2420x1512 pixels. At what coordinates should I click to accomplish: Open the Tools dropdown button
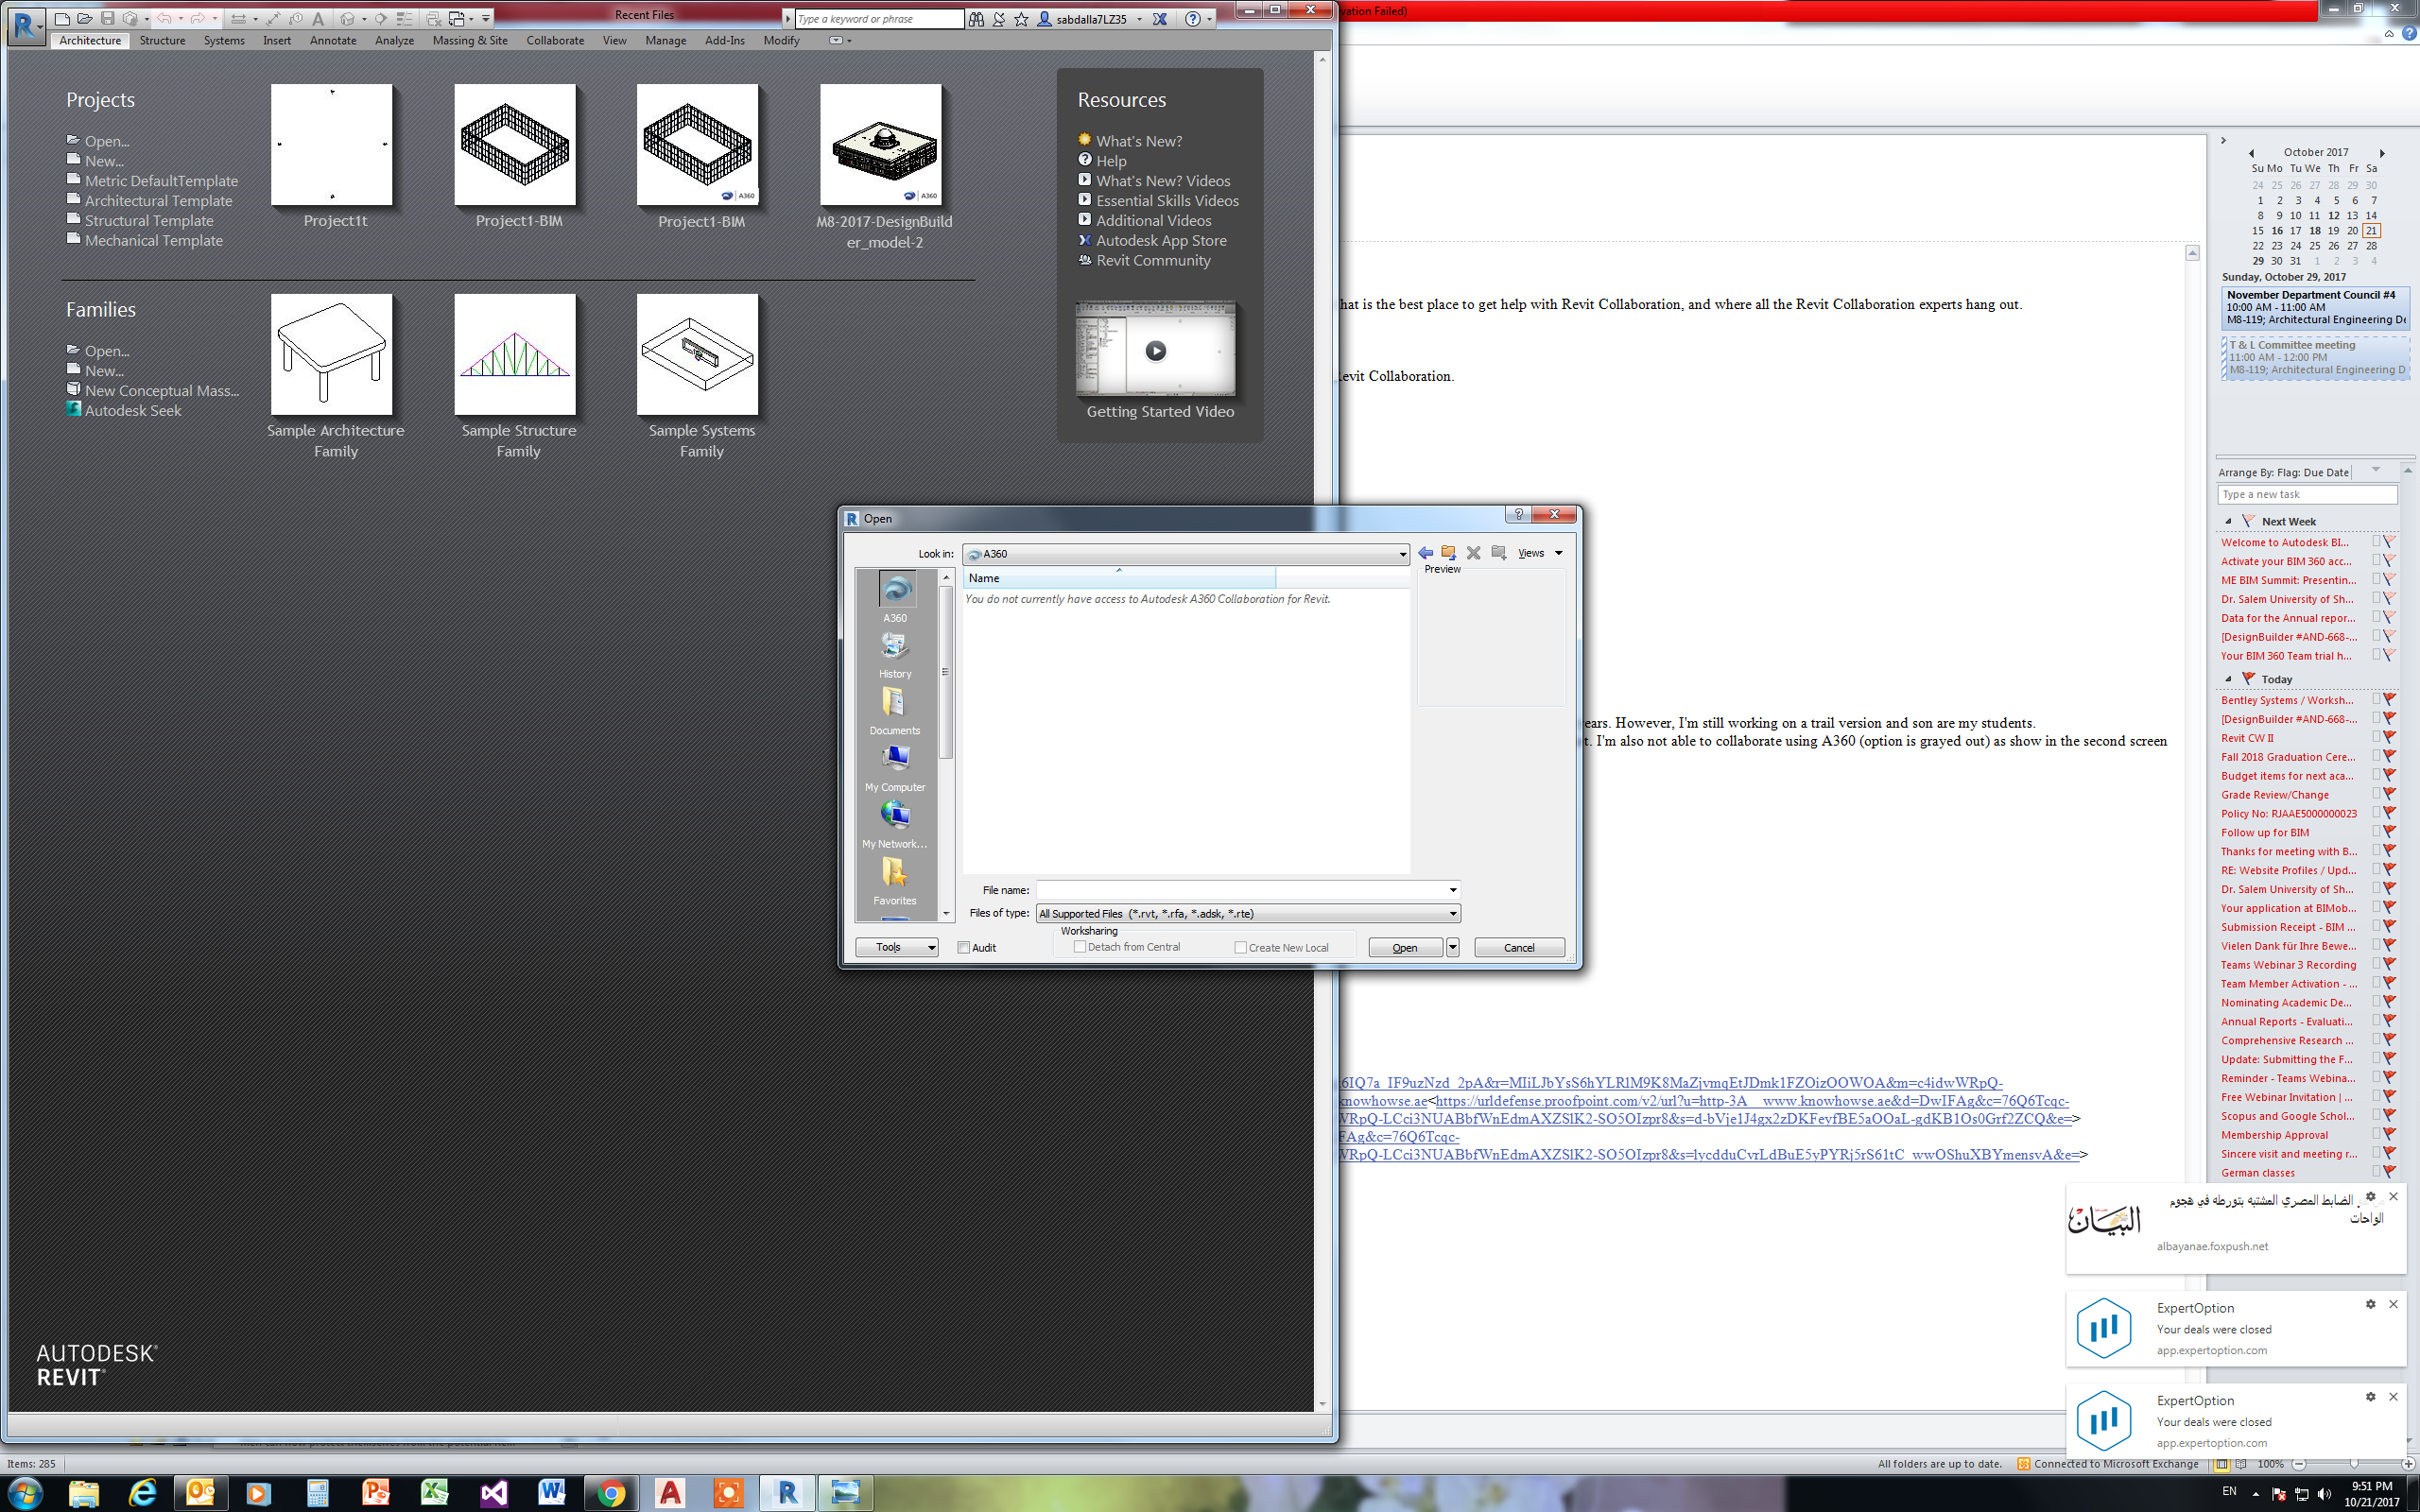[x=896, y=947]
